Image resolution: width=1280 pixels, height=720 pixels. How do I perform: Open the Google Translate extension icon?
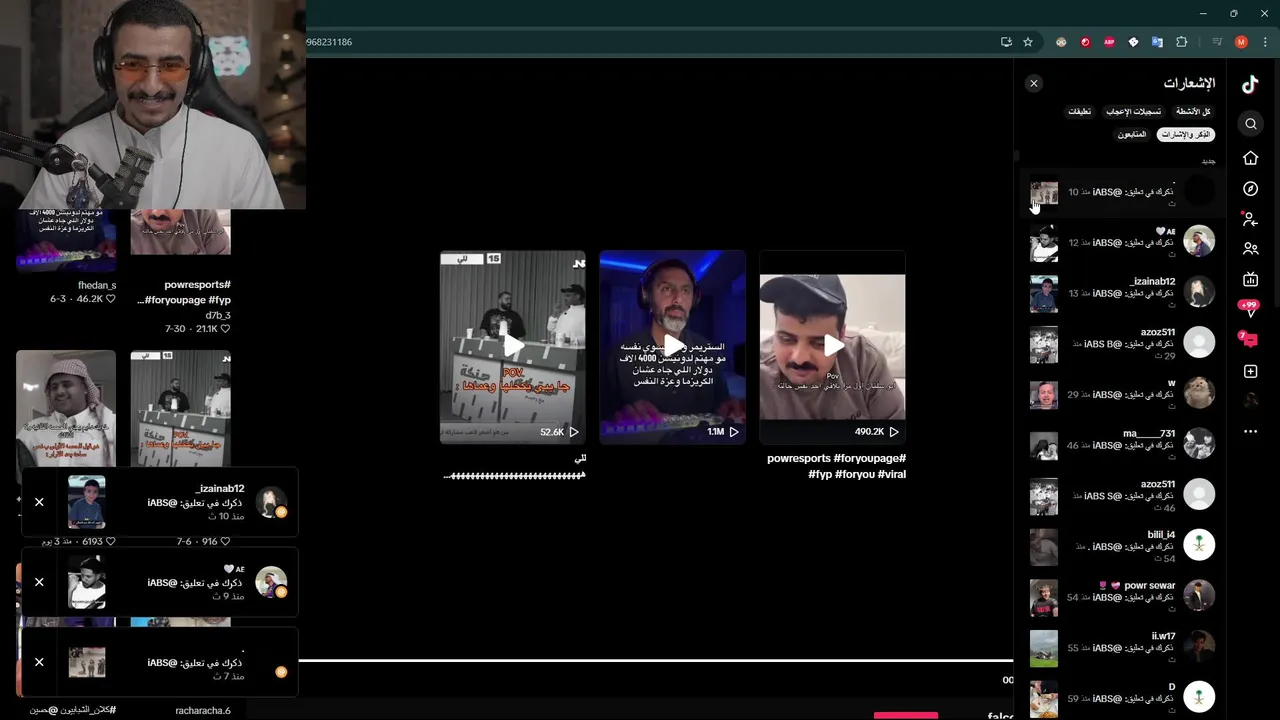(1157, 42)
